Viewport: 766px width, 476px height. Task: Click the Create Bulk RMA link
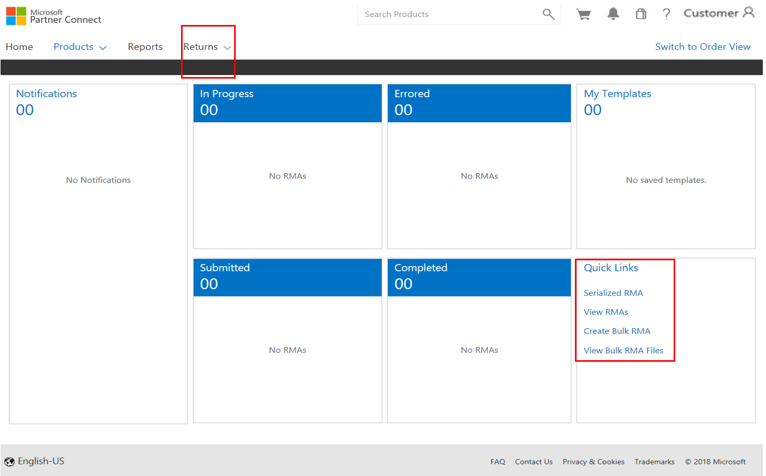(617, 331)
